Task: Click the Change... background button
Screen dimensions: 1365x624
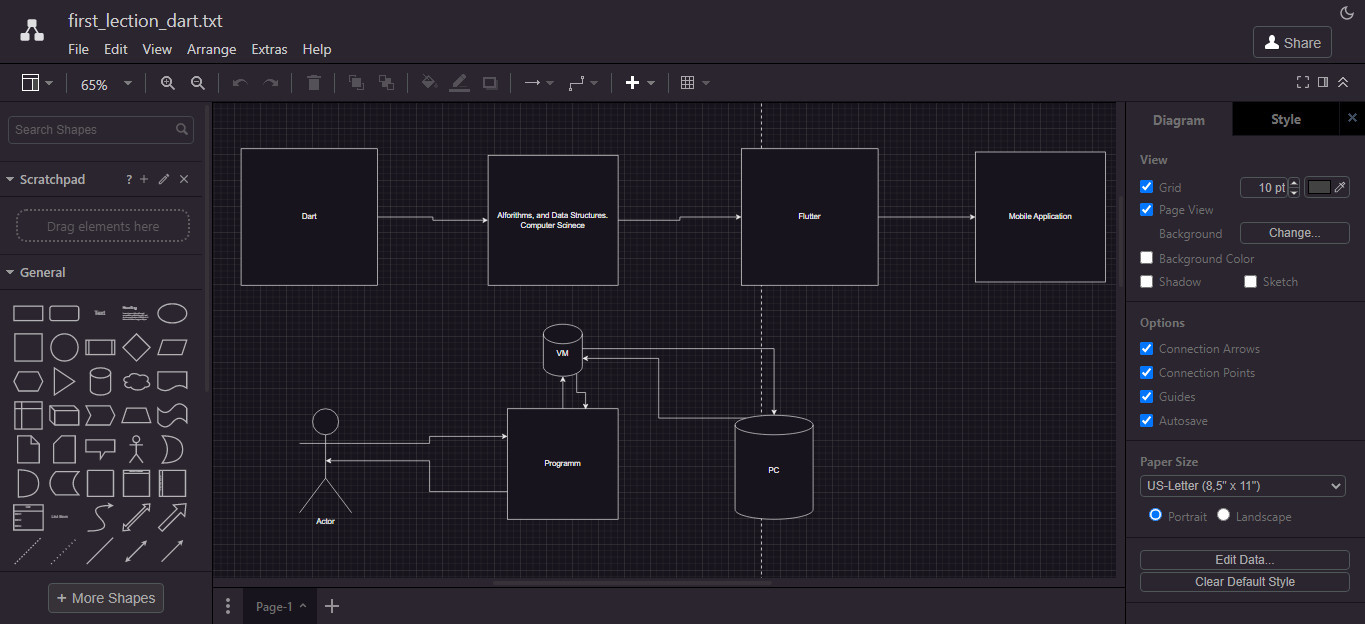Action: pyautogui.click(x=1294, y=233)
